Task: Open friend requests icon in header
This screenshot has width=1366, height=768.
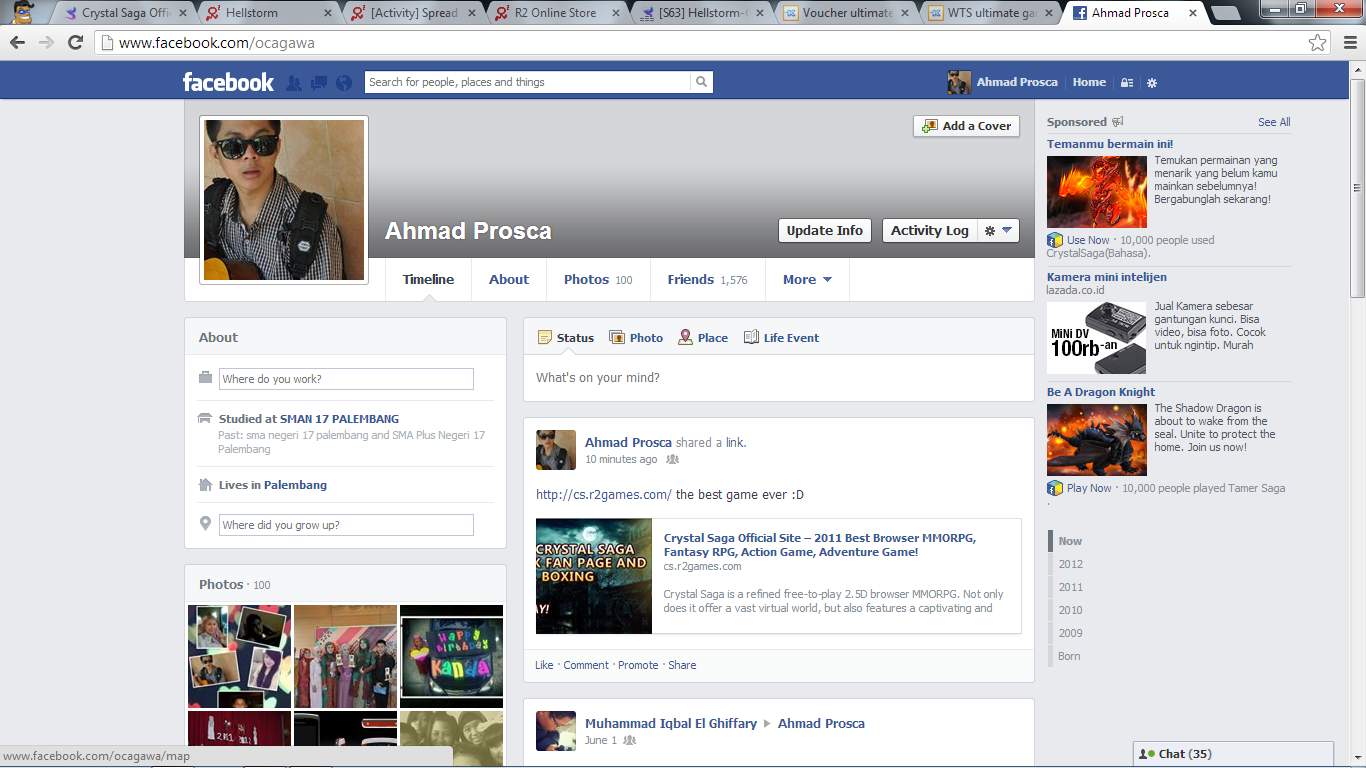Action: coord(294,83)
